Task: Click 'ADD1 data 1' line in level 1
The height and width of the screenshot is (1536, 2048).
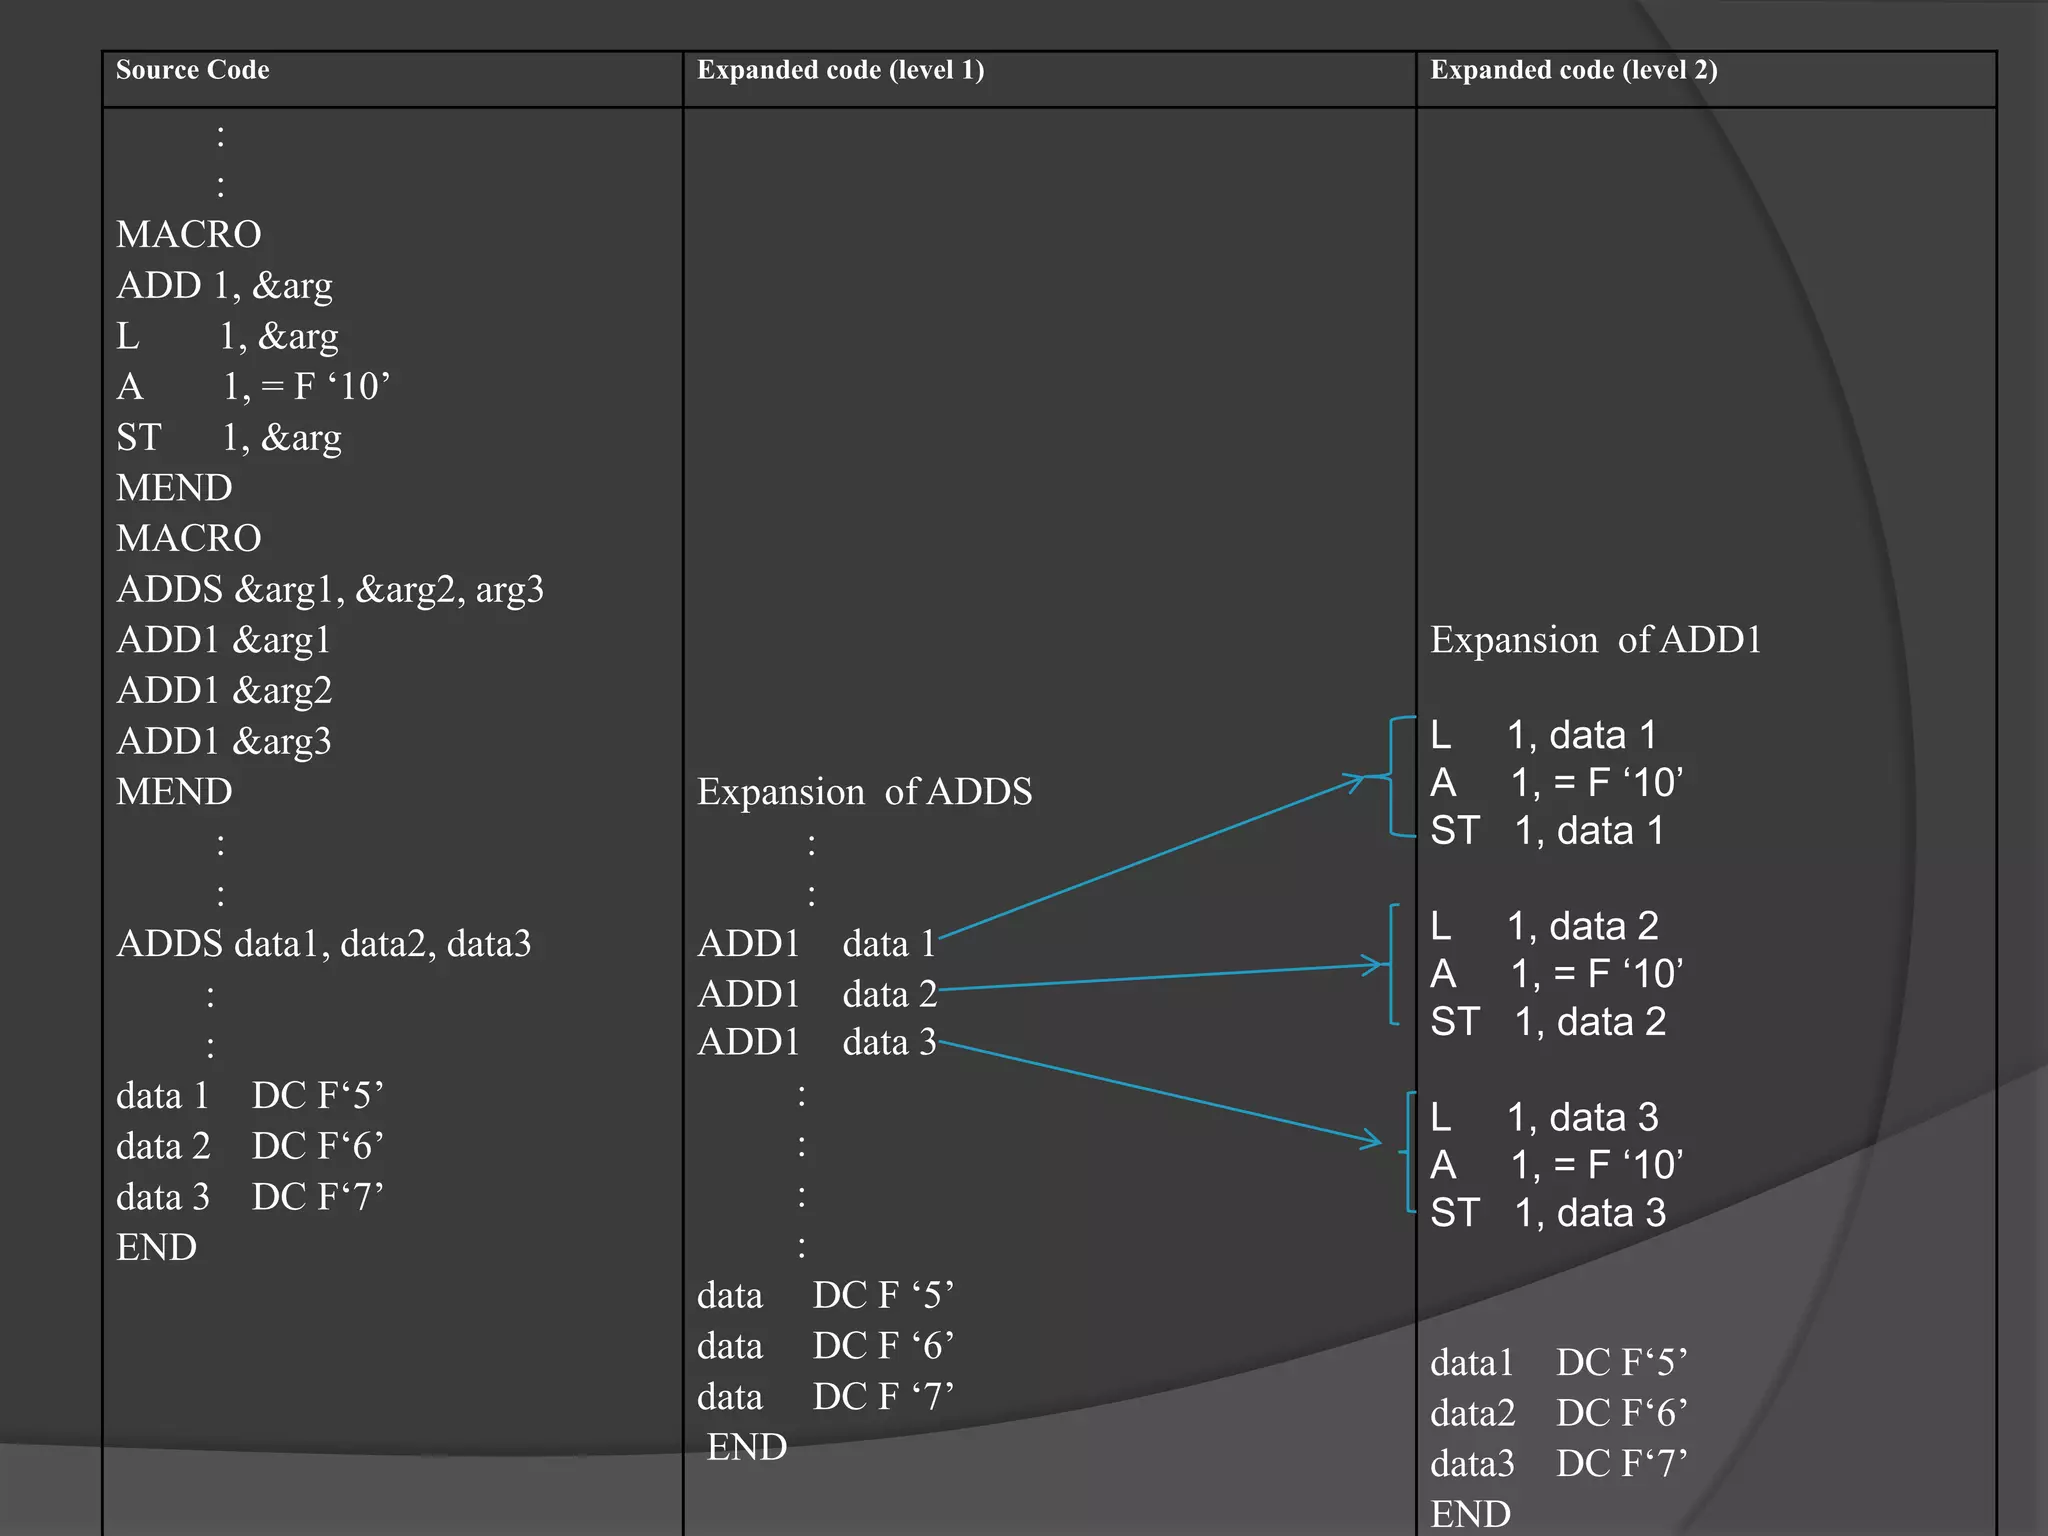Action: pyautogui.click(x=816, y=944)
